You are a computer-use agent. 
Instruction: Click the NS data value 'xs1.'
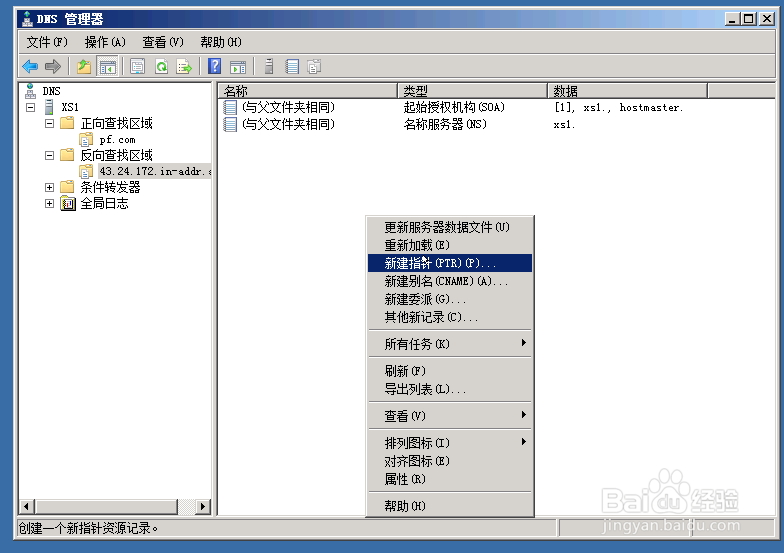(x=564, y=124)
